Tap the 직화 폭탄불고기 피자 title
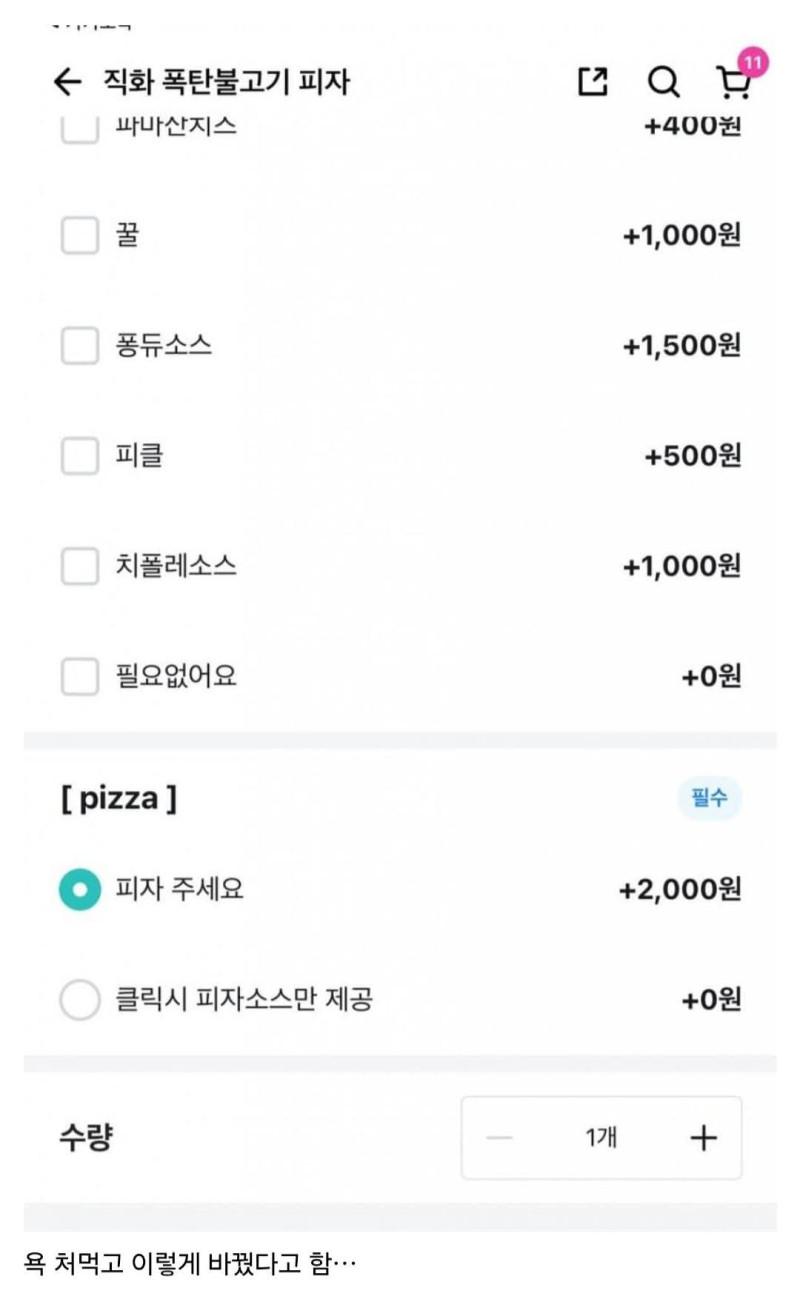Screen dimensions: 800x1313 [x=226, y=82]
